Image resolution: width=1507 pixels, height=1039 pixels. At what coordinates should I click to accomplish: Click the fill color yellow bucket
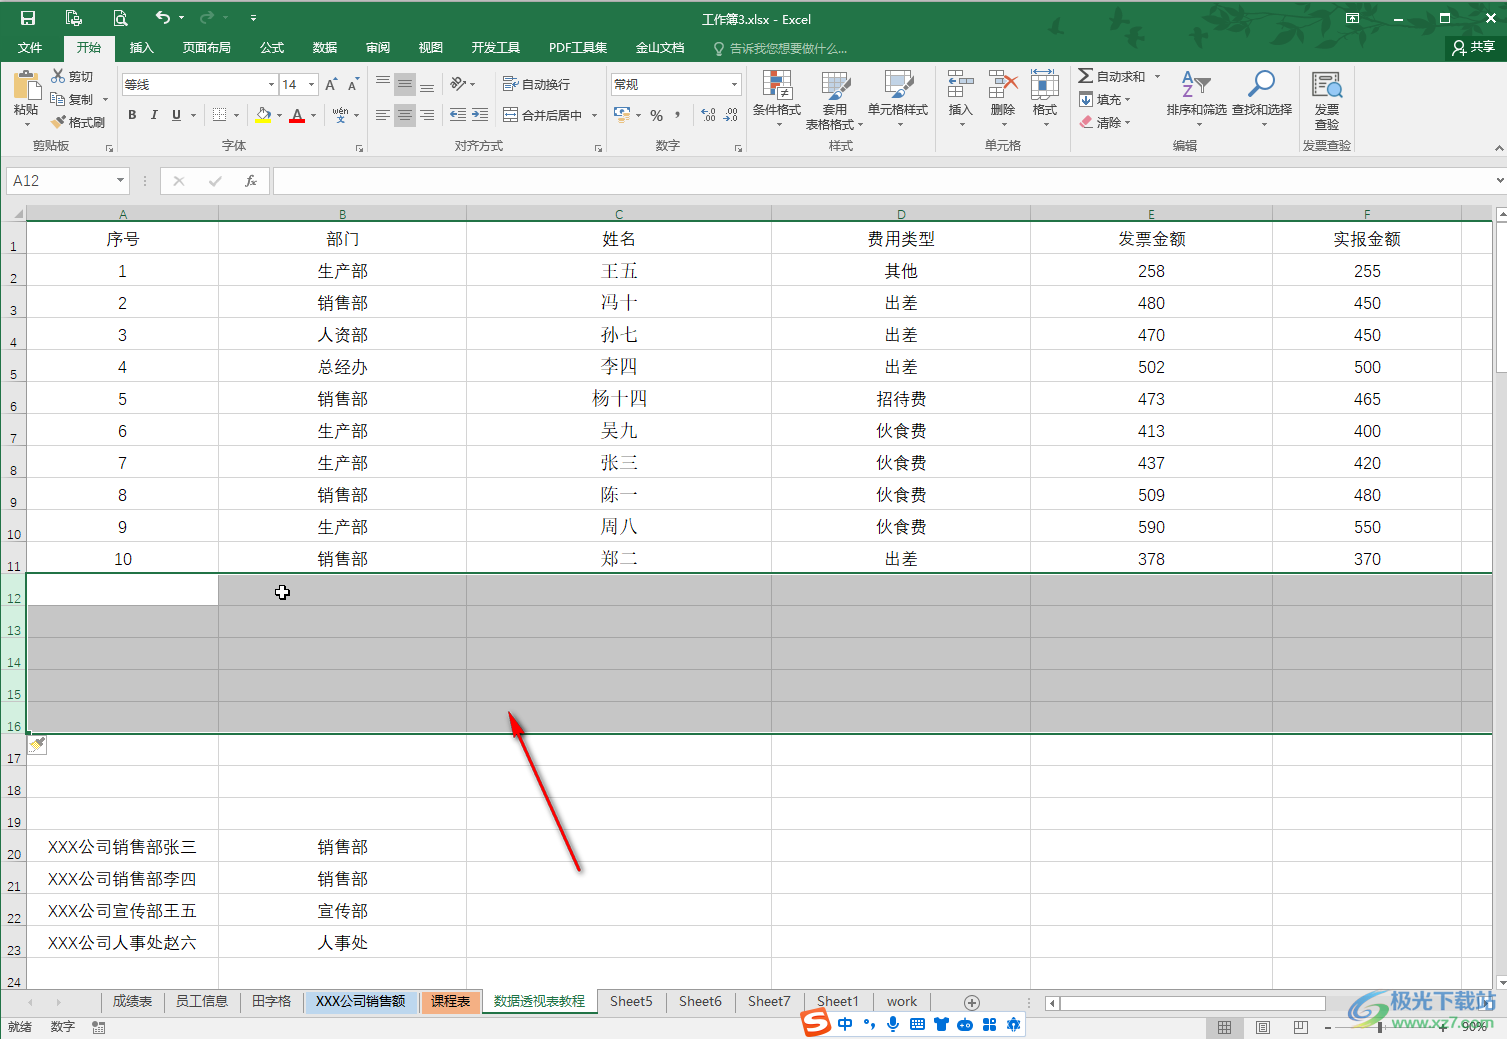click(x=263, y=115)
